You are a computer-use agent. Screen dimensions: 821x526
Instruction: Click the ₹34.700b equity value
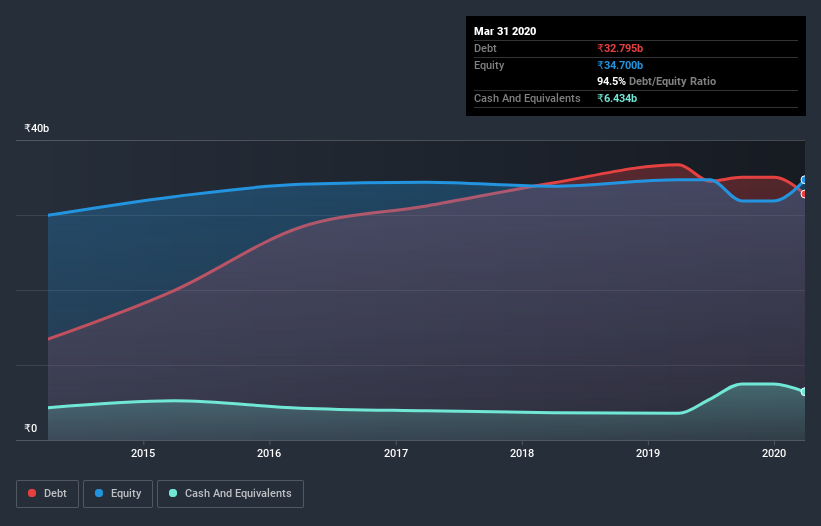pos(620,65)
